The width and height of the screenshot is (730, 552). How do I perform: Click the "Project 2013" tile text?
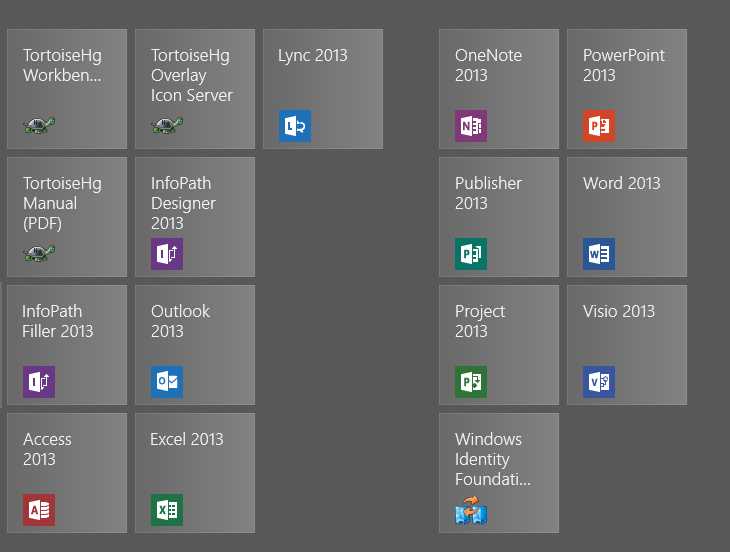pos(480,321)
